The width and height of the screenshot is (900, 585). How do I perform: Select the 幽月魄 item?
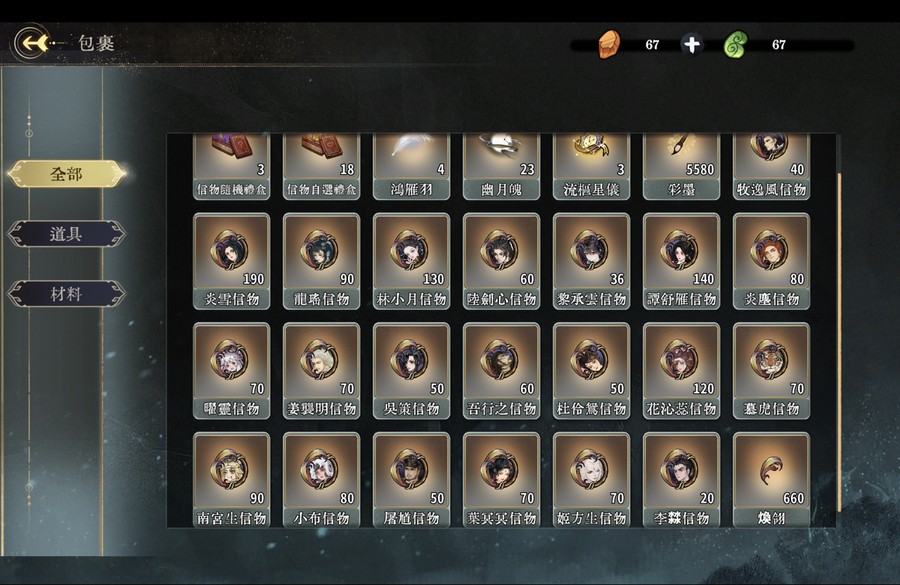coord(502,167)
